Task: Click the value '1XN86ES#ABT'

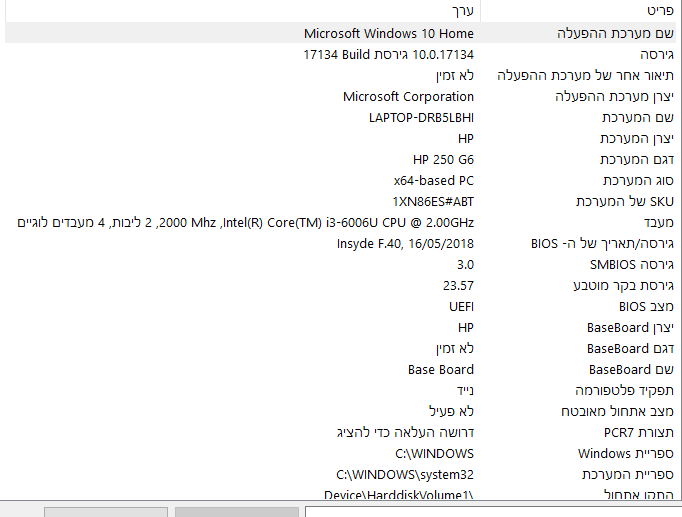Action: [x=433, y=202]
